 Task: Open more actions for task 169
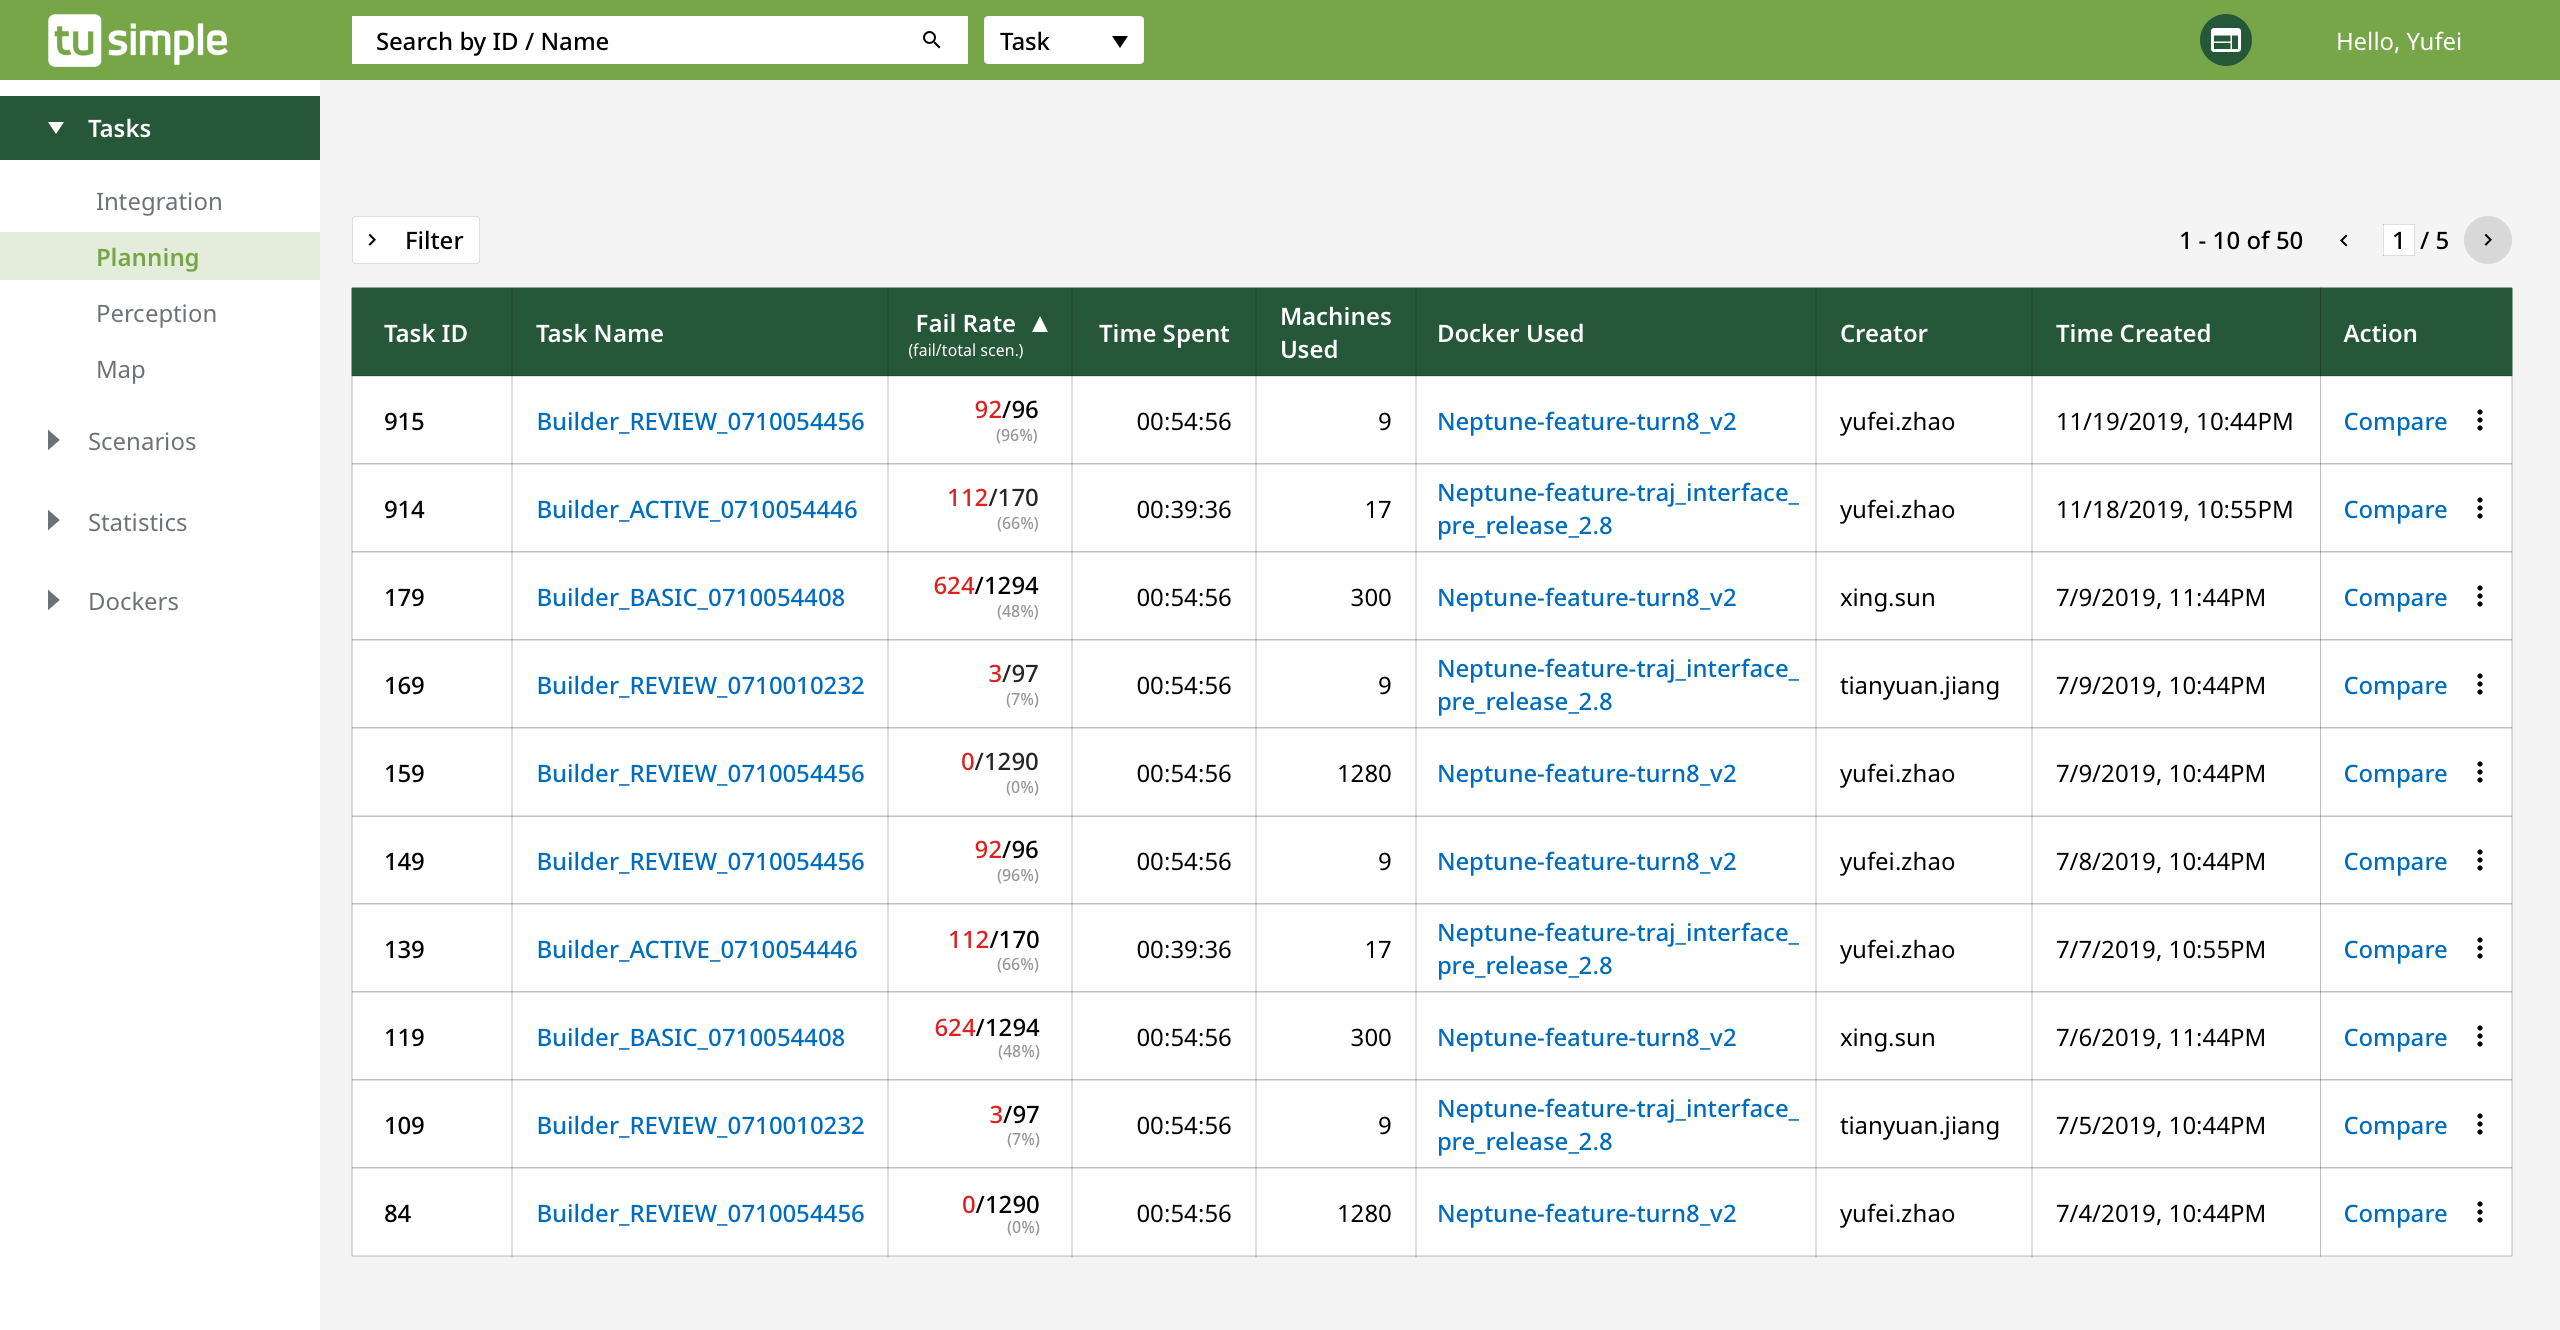pos(2480,684)
